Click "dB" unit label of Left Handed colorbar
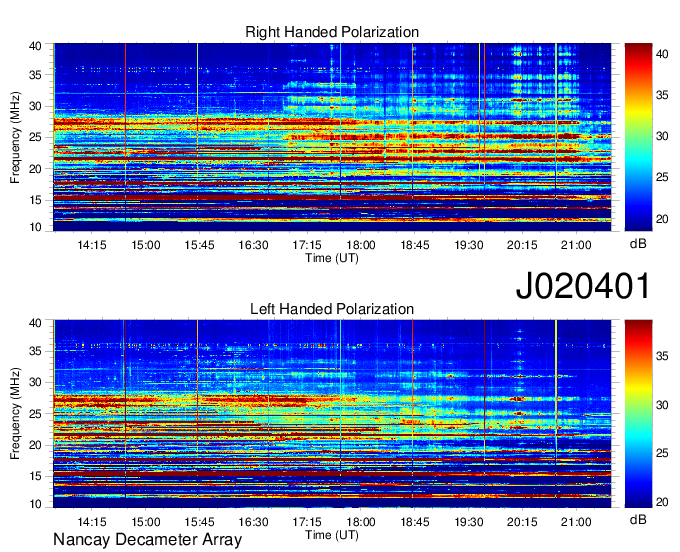The image size is (680, 552). 638,520
